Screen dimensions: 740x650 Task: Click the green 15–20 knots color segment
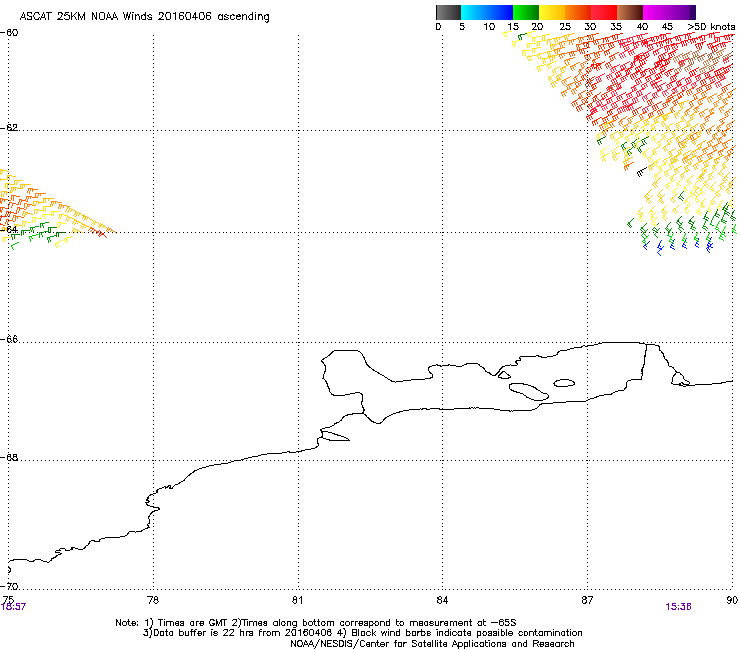(x=526, y=12)
